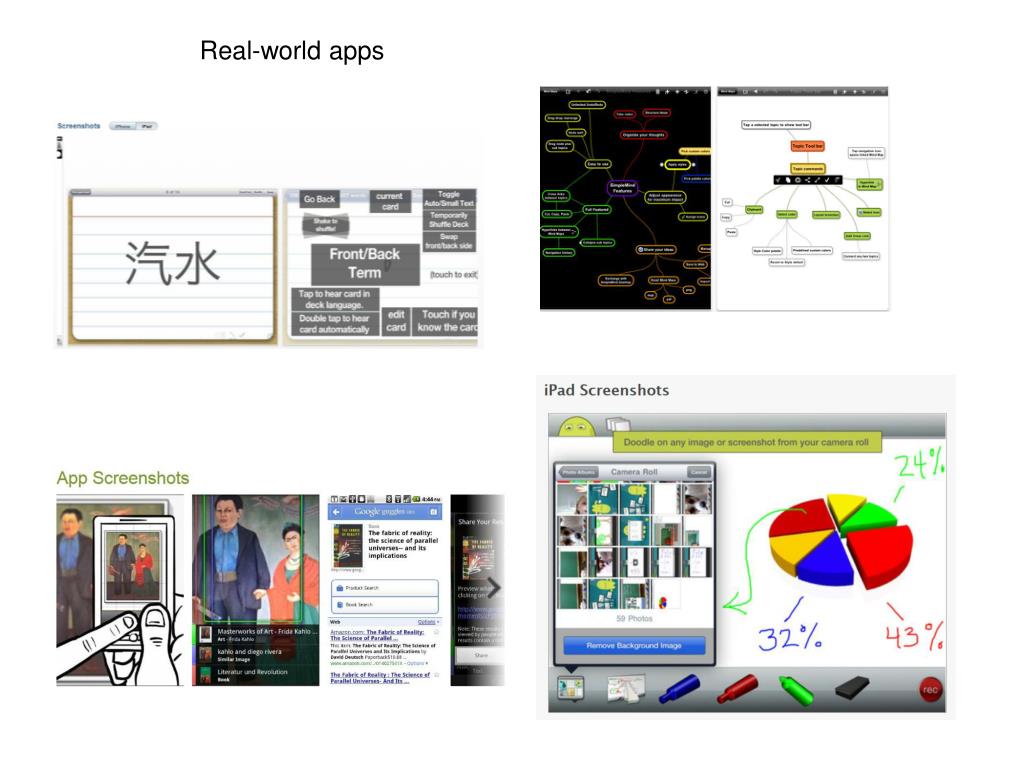Image resolution: width=1024 pixels, height=768 pixels.
Task: Tap Share button on Share Your Results screen
Action: tap(481, 655)
